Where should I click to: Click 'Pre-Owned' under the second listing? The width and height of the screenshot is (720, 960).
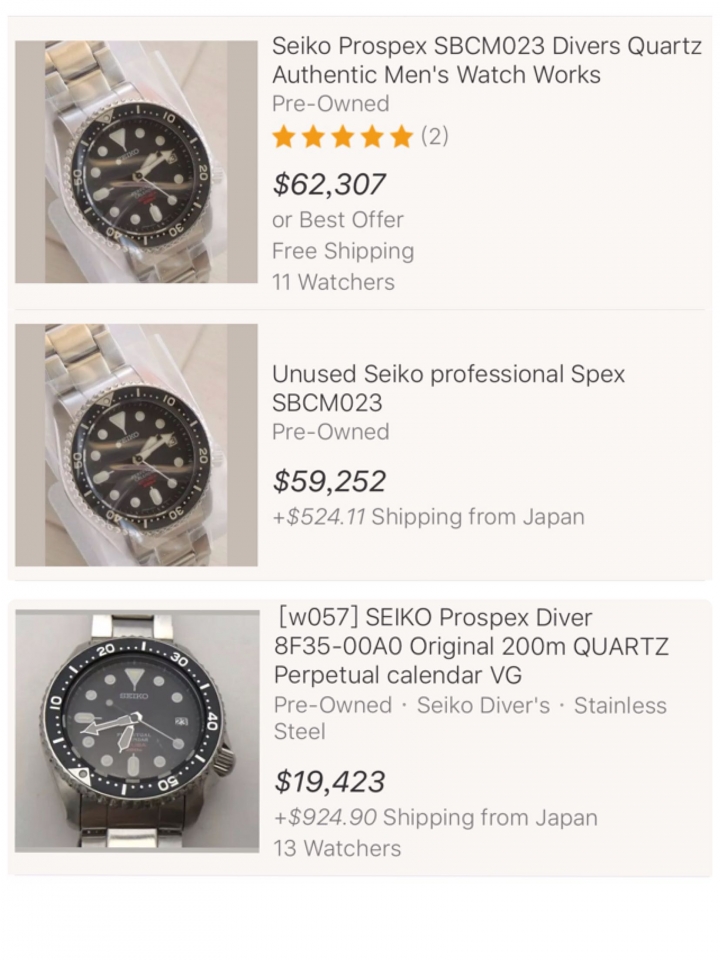click(331, 432)
